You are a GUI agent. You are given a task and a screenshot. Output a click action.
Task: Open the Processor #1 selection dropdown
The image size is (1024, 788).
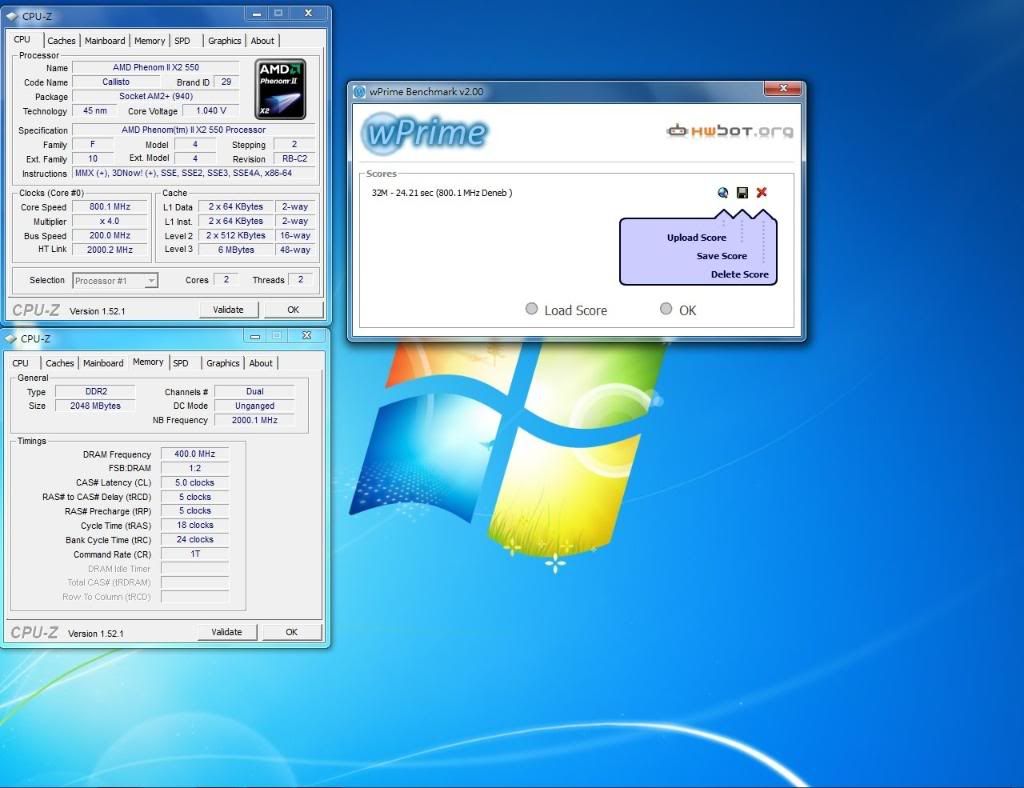115,281
